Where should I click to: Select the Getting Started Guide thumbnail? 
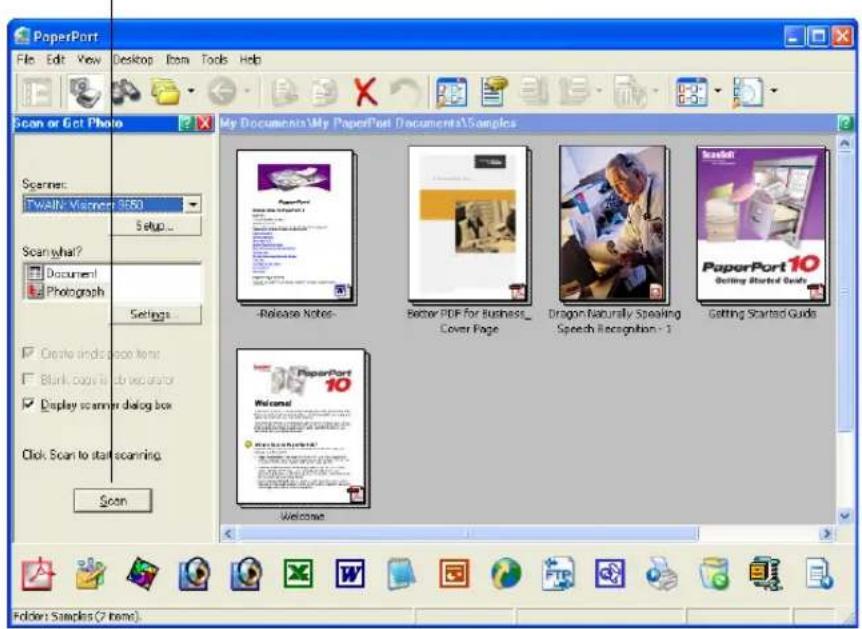[x=762, y=225]
